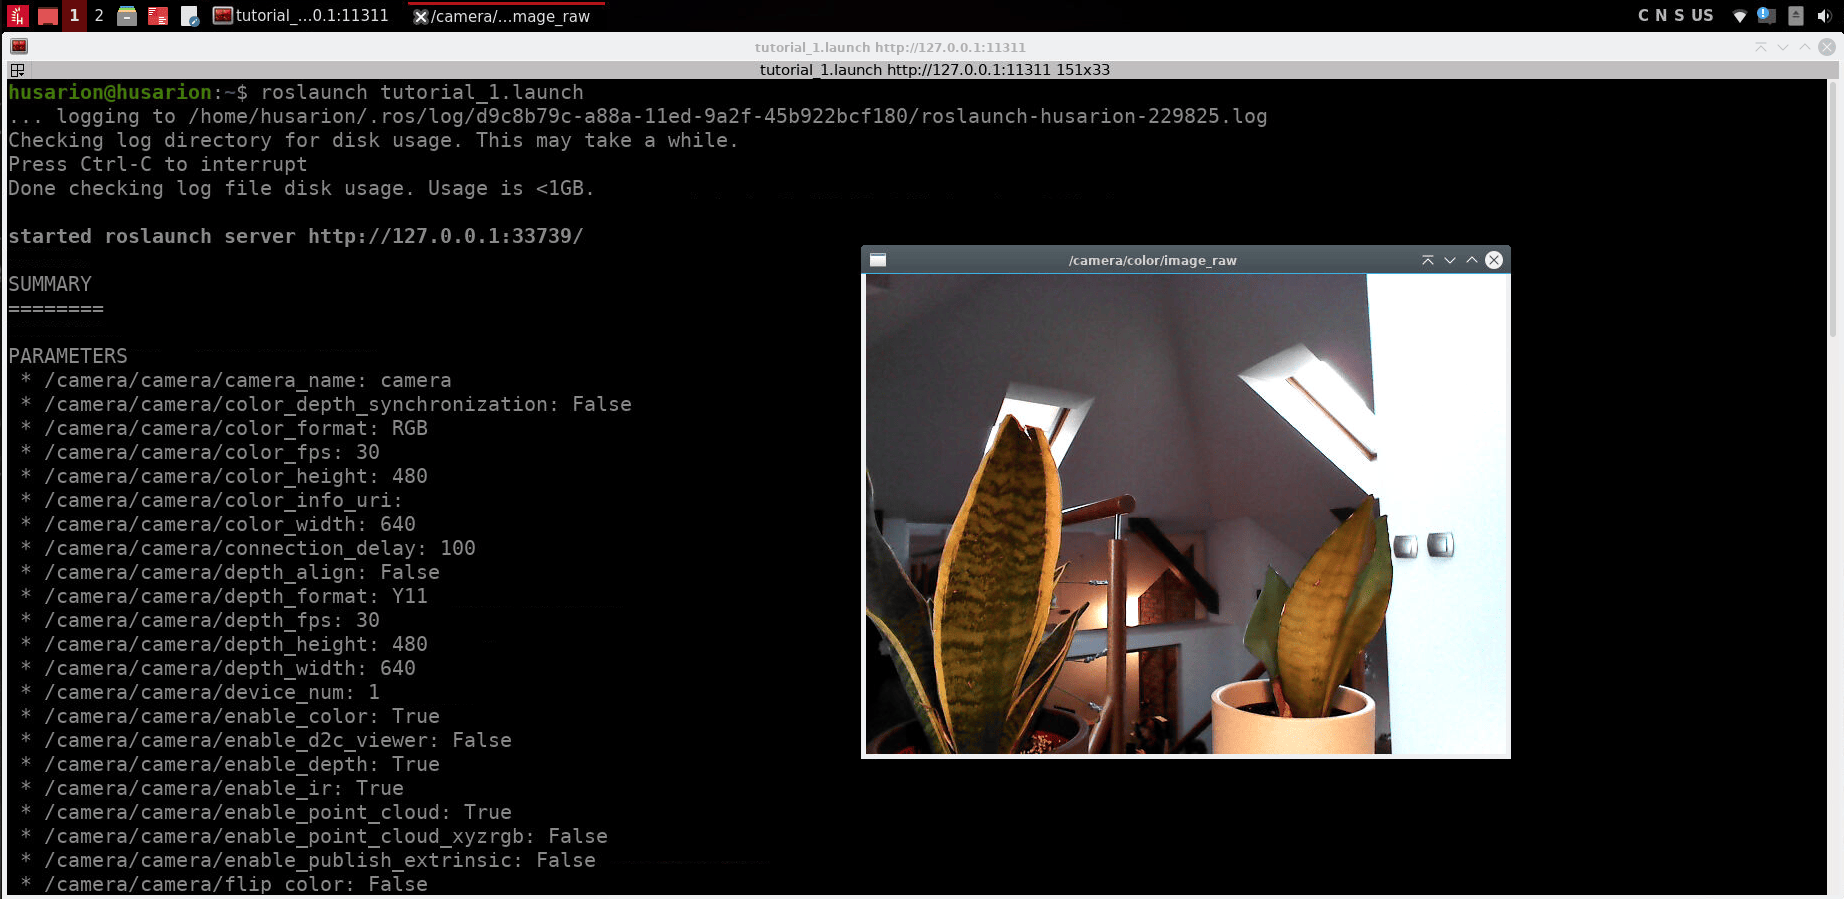The image size is (1844, 899).
Task: Select the tutorial_...0.1:11311 taskbar entry
Action: click(x=301, y=16)
